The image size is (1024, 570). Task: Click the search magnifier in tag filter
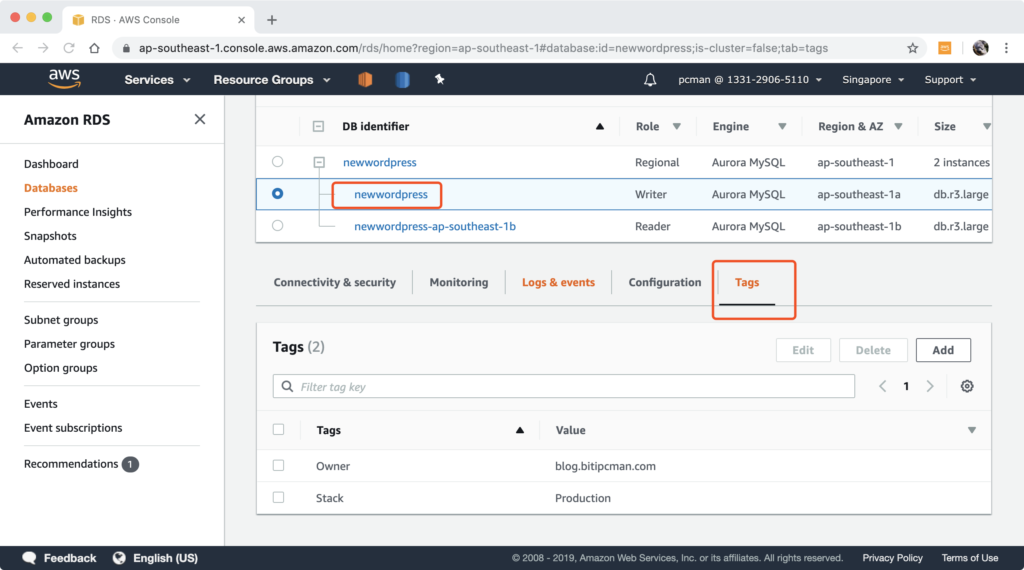(287, 387)
